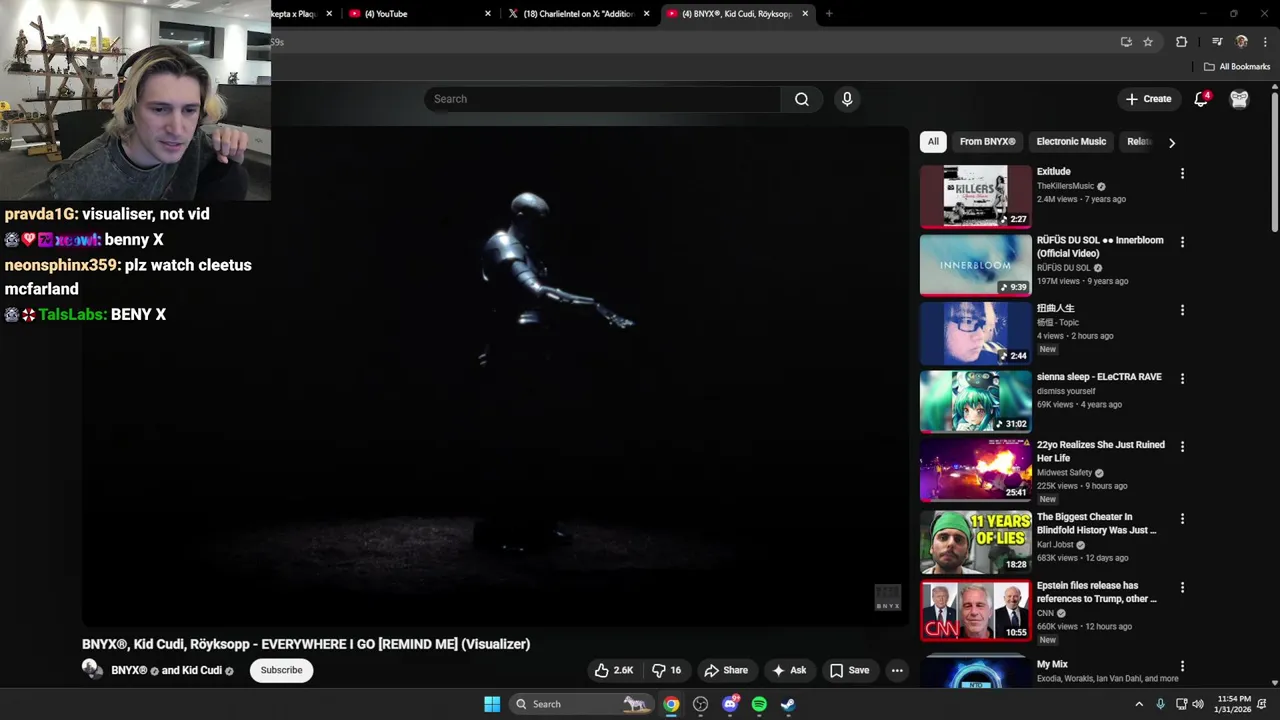Share the BNYX video
This screenshot has height=720, width=1280.
726,670
